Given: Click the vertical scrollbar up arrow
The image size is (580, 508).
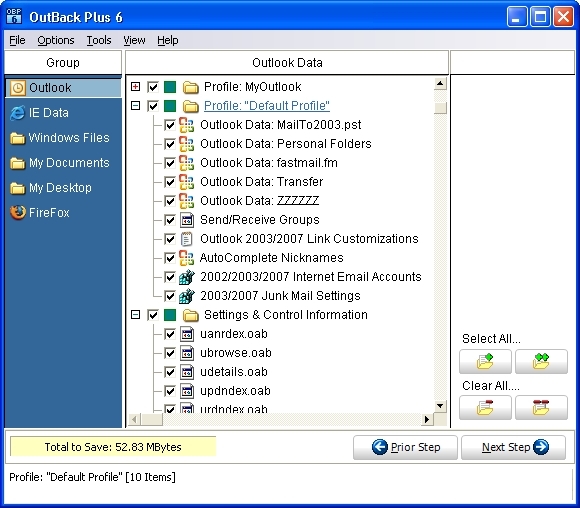Looking at the screenshot, I should coord(440,83).
